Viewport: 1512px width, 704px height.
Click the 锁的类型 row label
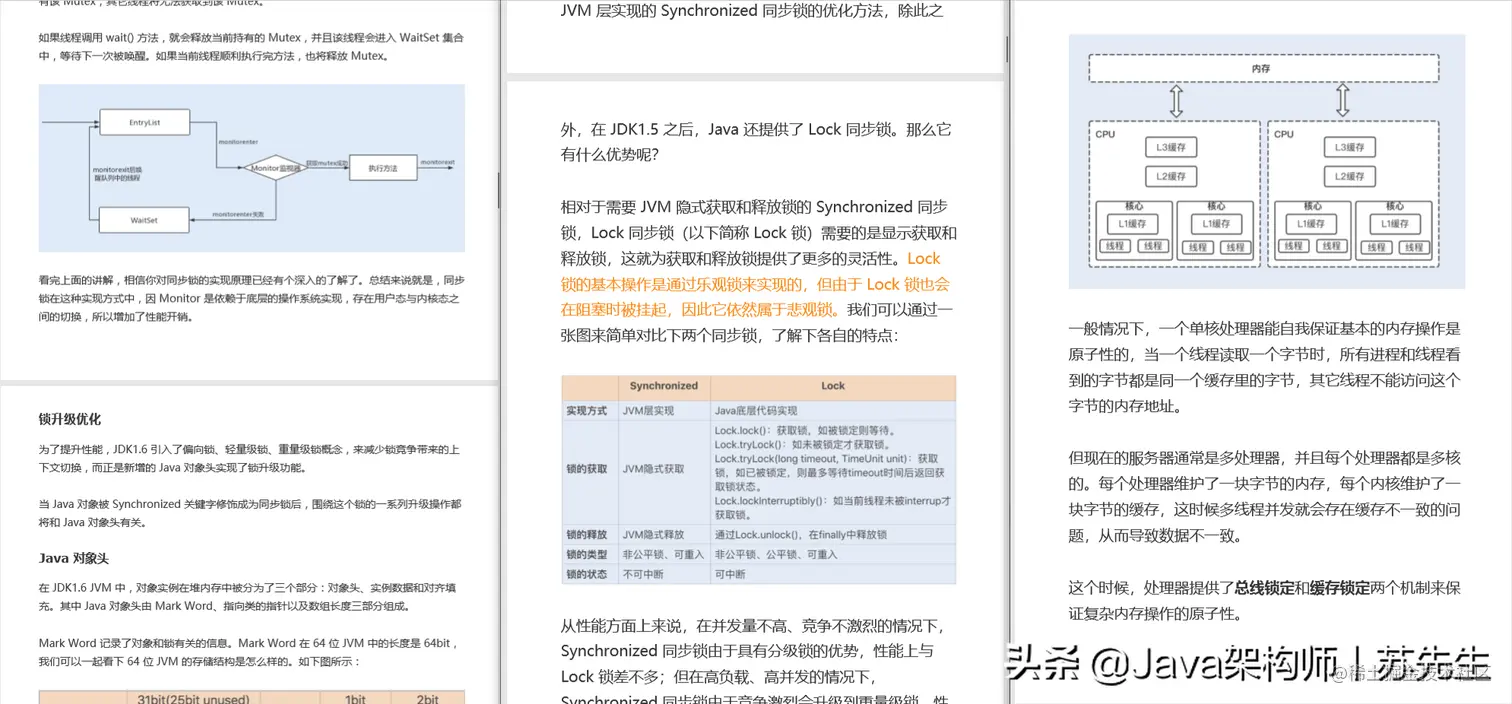click(587, 554)
